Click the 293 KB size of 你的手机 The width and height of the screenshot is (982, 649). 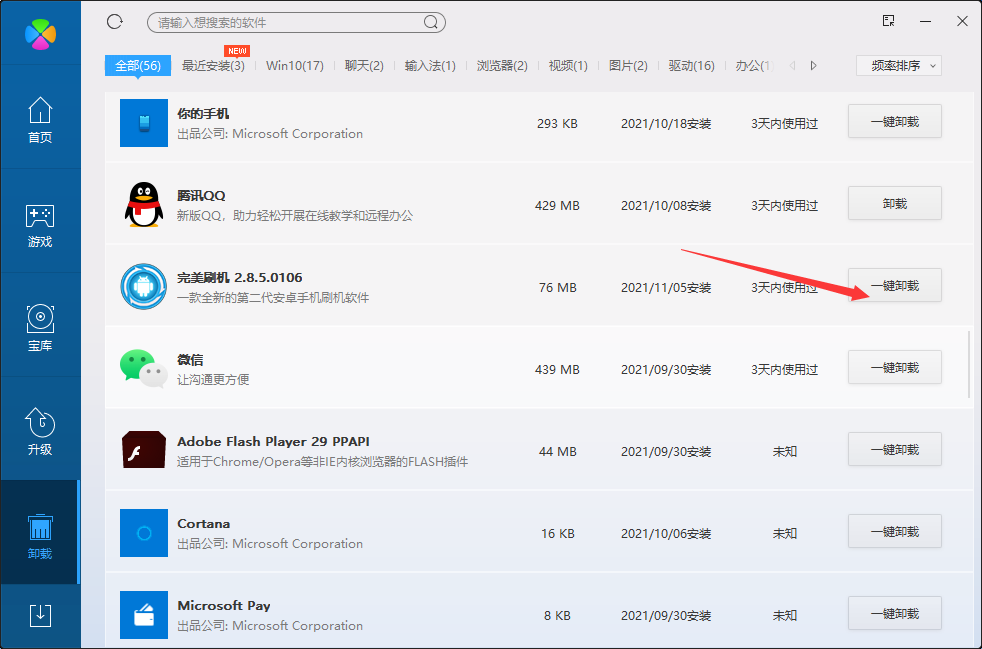point(557,123)
